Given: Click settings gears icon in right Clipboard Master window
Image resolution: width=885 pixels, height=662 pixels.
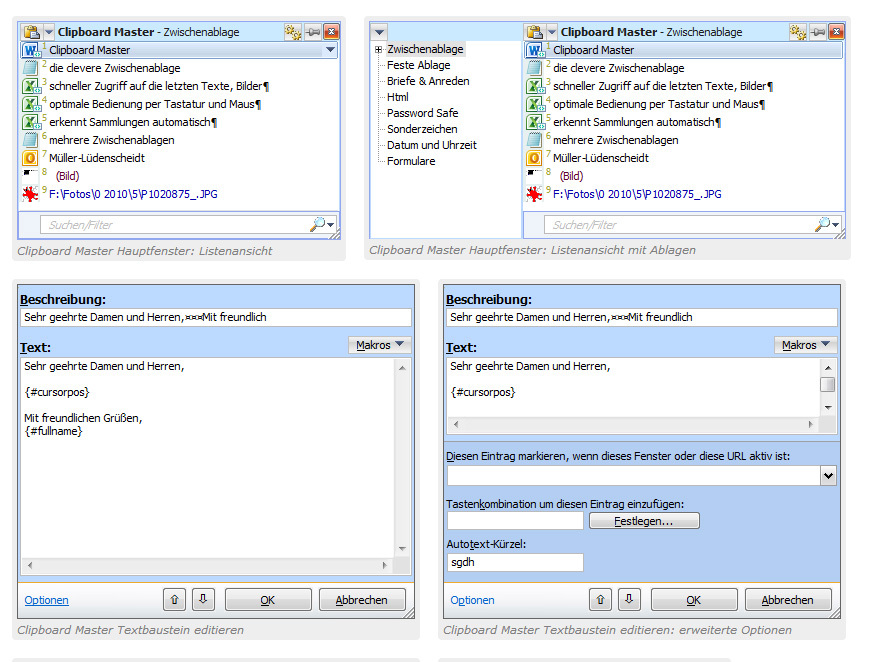Looking at the screenshot, I should click(797, 32).
